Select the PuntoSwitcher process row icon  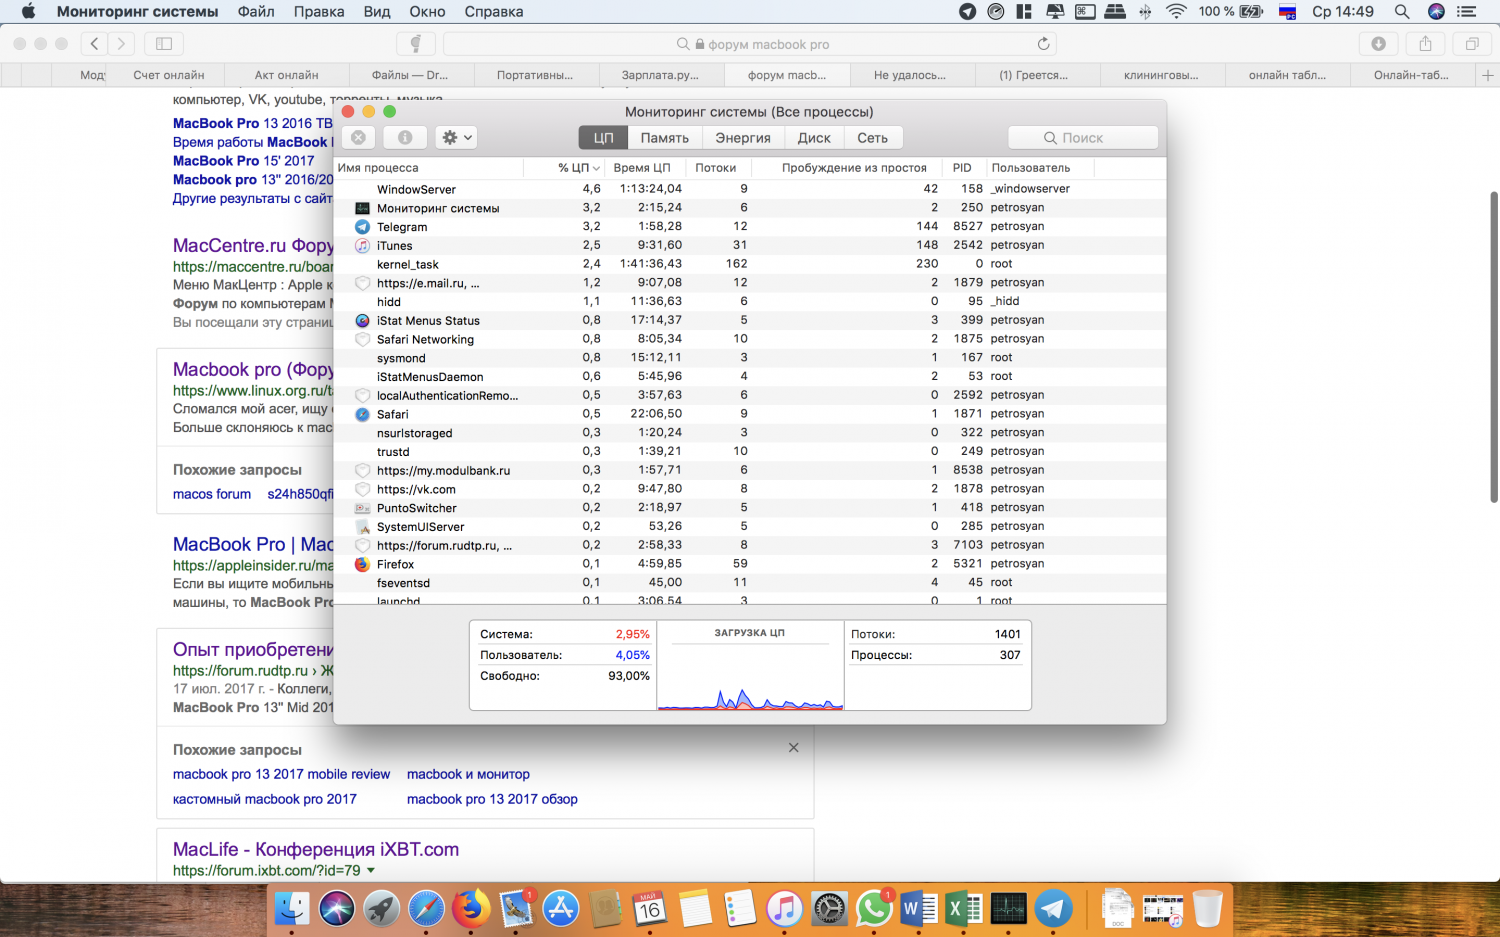362,508
